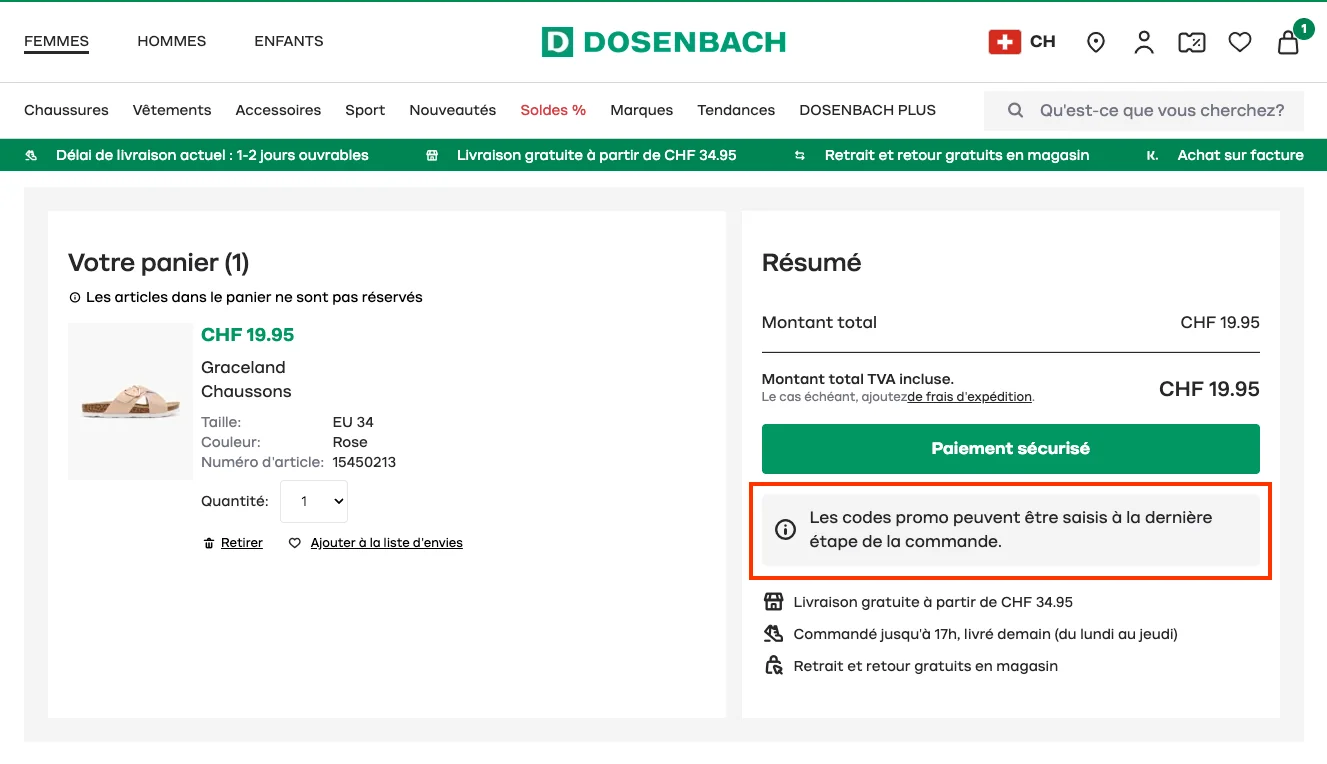The image size is (1327, 764).
Task: Click the trash icon next to Retirer
Action: click(209, 543)
